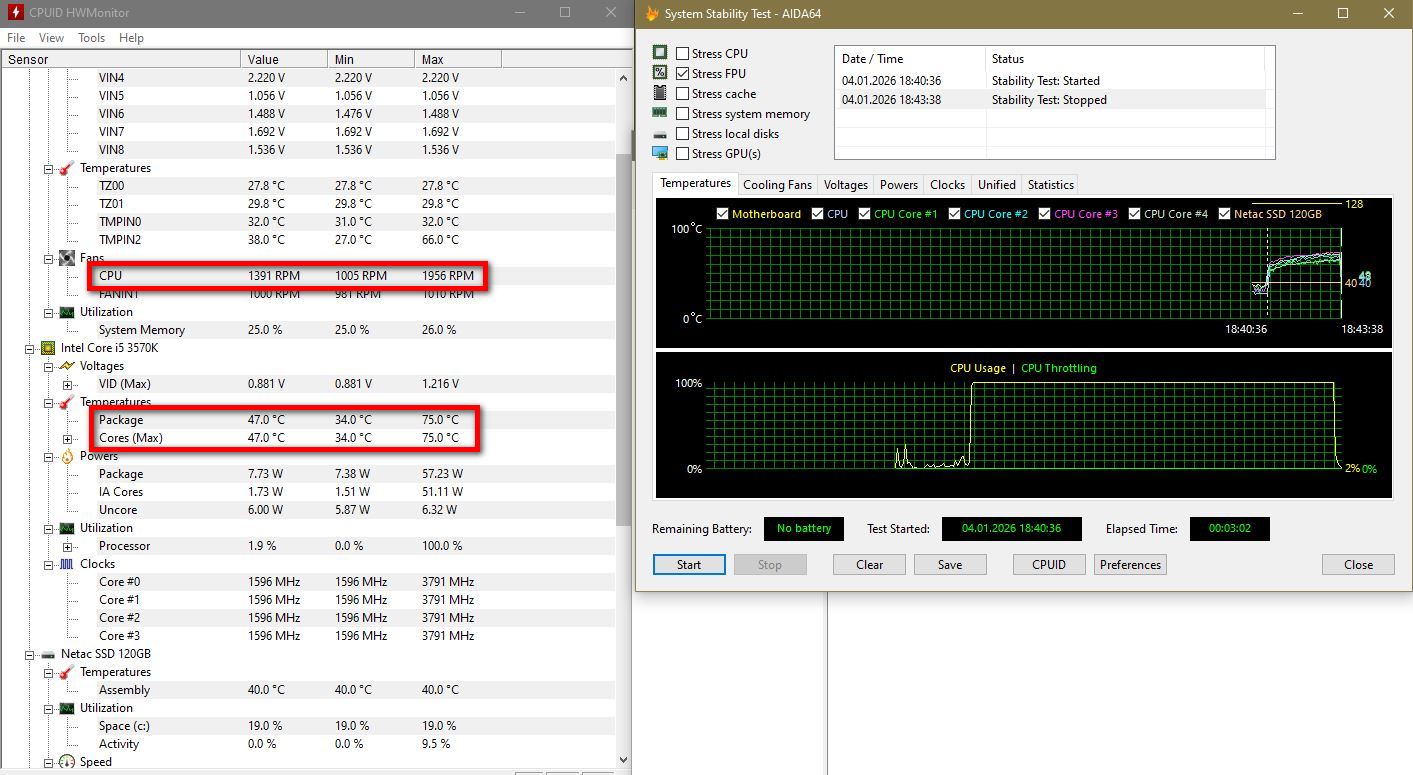Tick Stress system memory checkbox
1413x775 pixels.
click(683, 113)
